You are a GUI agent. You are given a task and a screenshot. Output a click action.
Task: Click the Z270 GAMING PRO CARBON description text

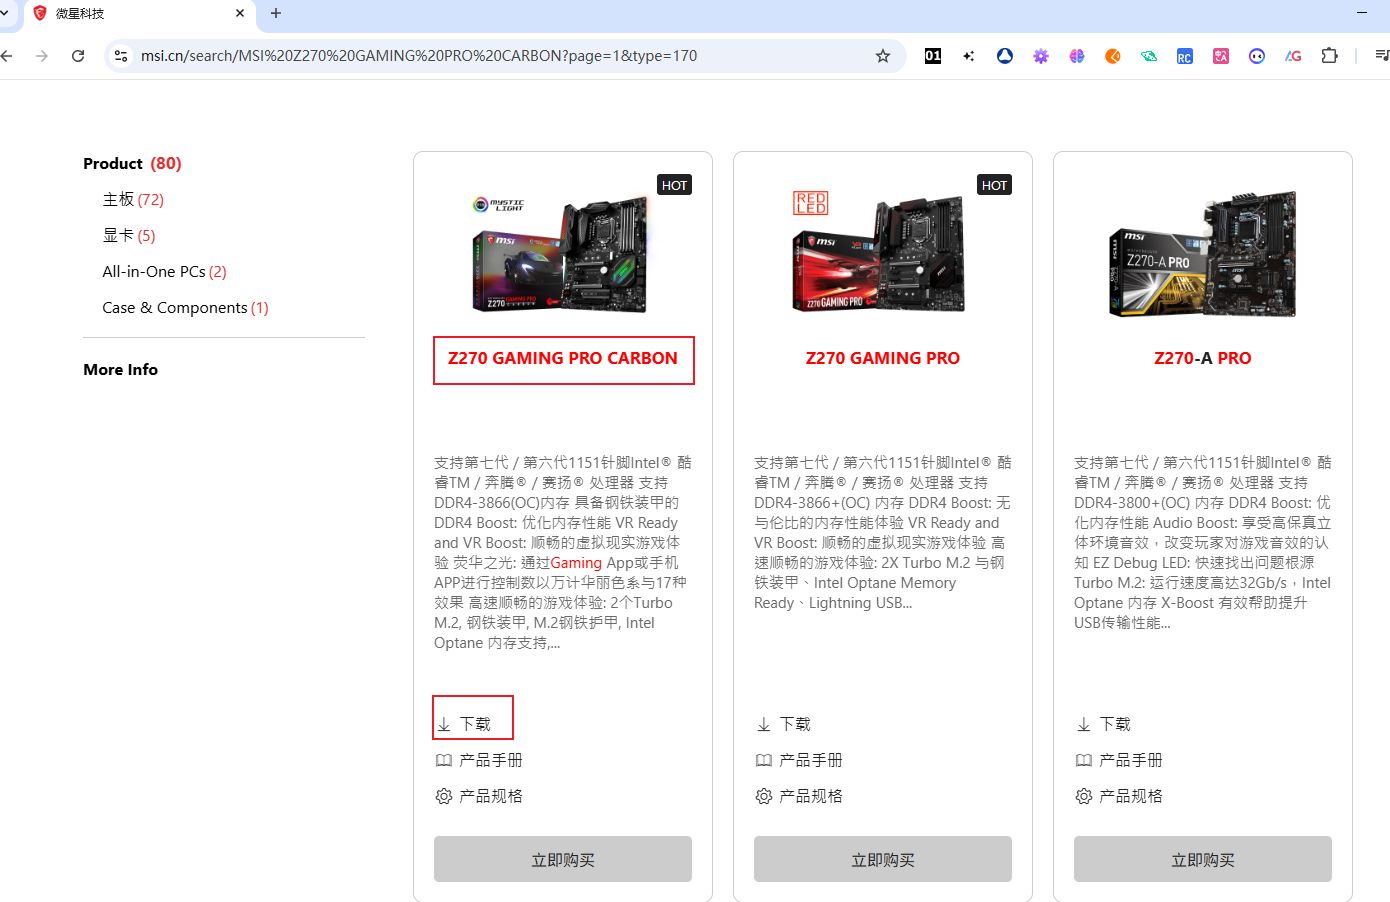pyautogui.click(x=563, y=552)
